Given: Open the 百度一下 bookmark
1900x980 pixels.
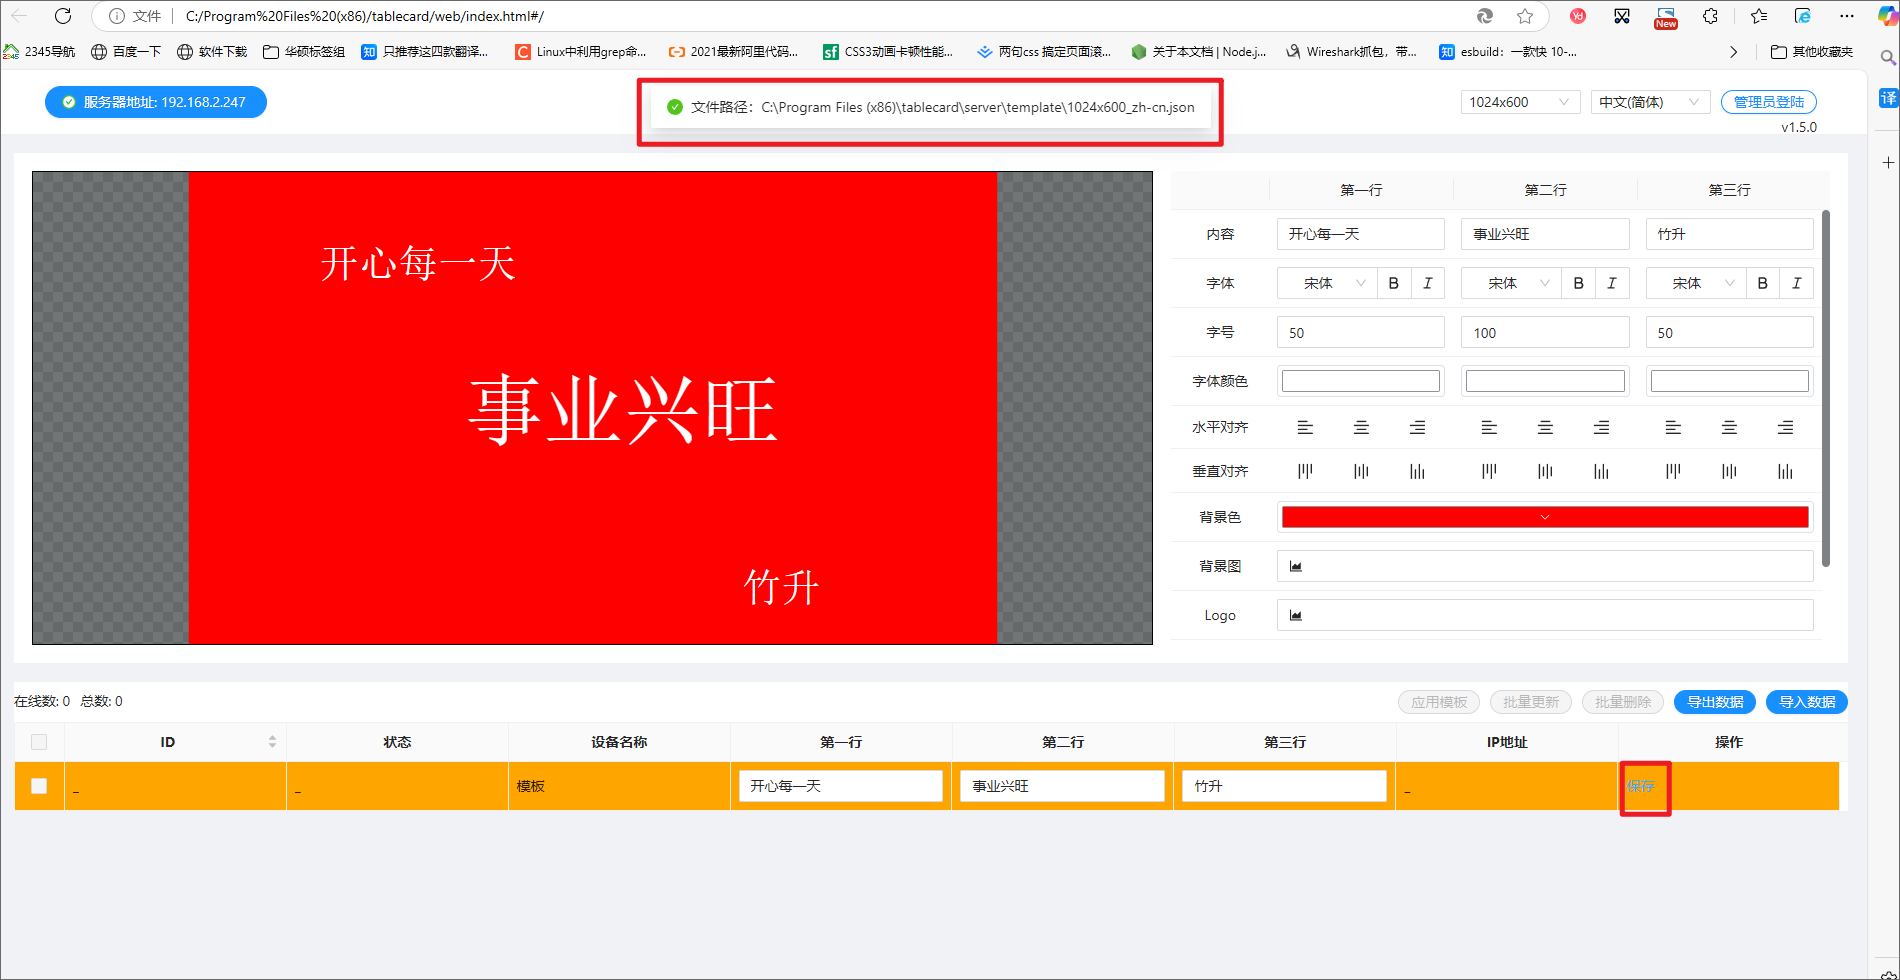Looking at the screenshot, I should click(x=126, y=52).
